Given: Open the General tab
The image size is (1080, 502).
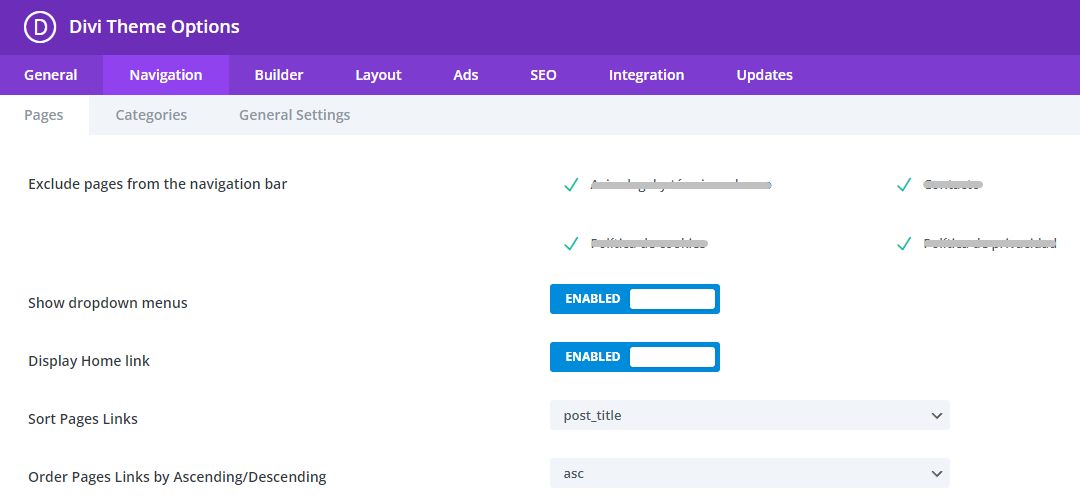Looking at the screenshot, I should click(x=51, y=75).
